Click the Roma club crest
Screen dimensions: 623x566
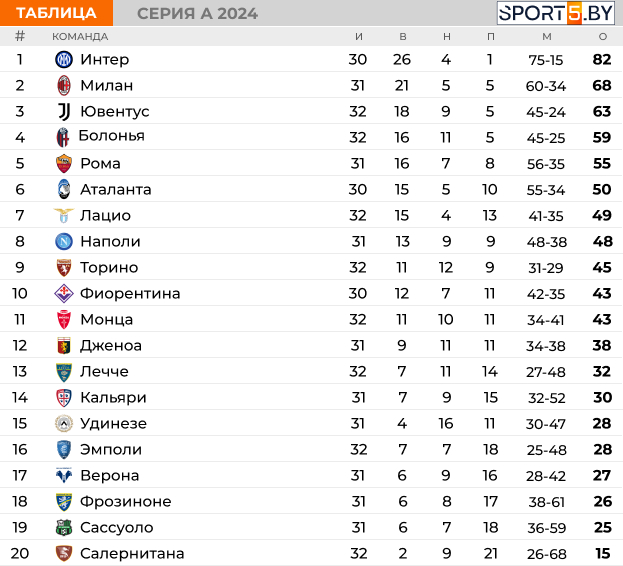[64, 164]
